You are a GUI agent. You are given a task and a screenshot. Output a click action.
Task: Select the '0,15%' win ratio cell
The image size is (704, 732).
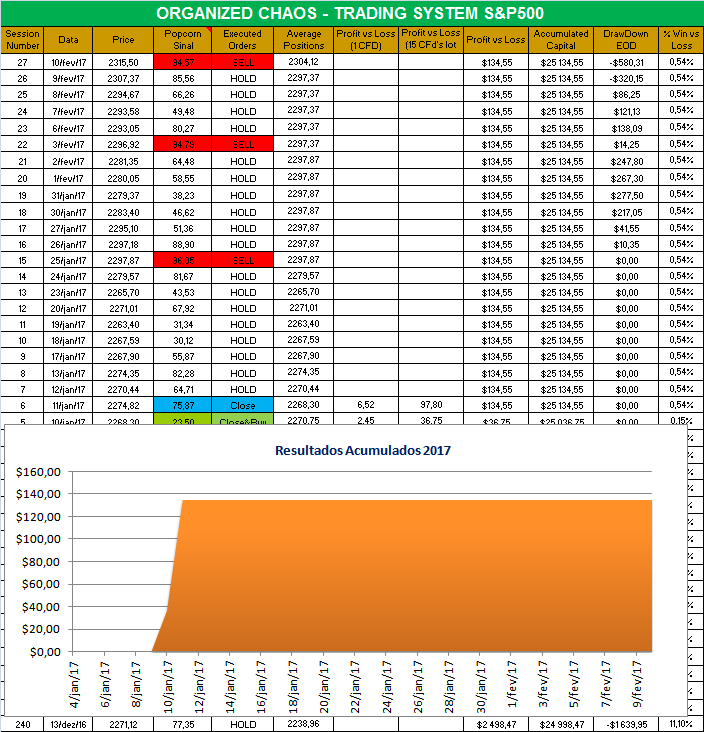click(681, 420)
